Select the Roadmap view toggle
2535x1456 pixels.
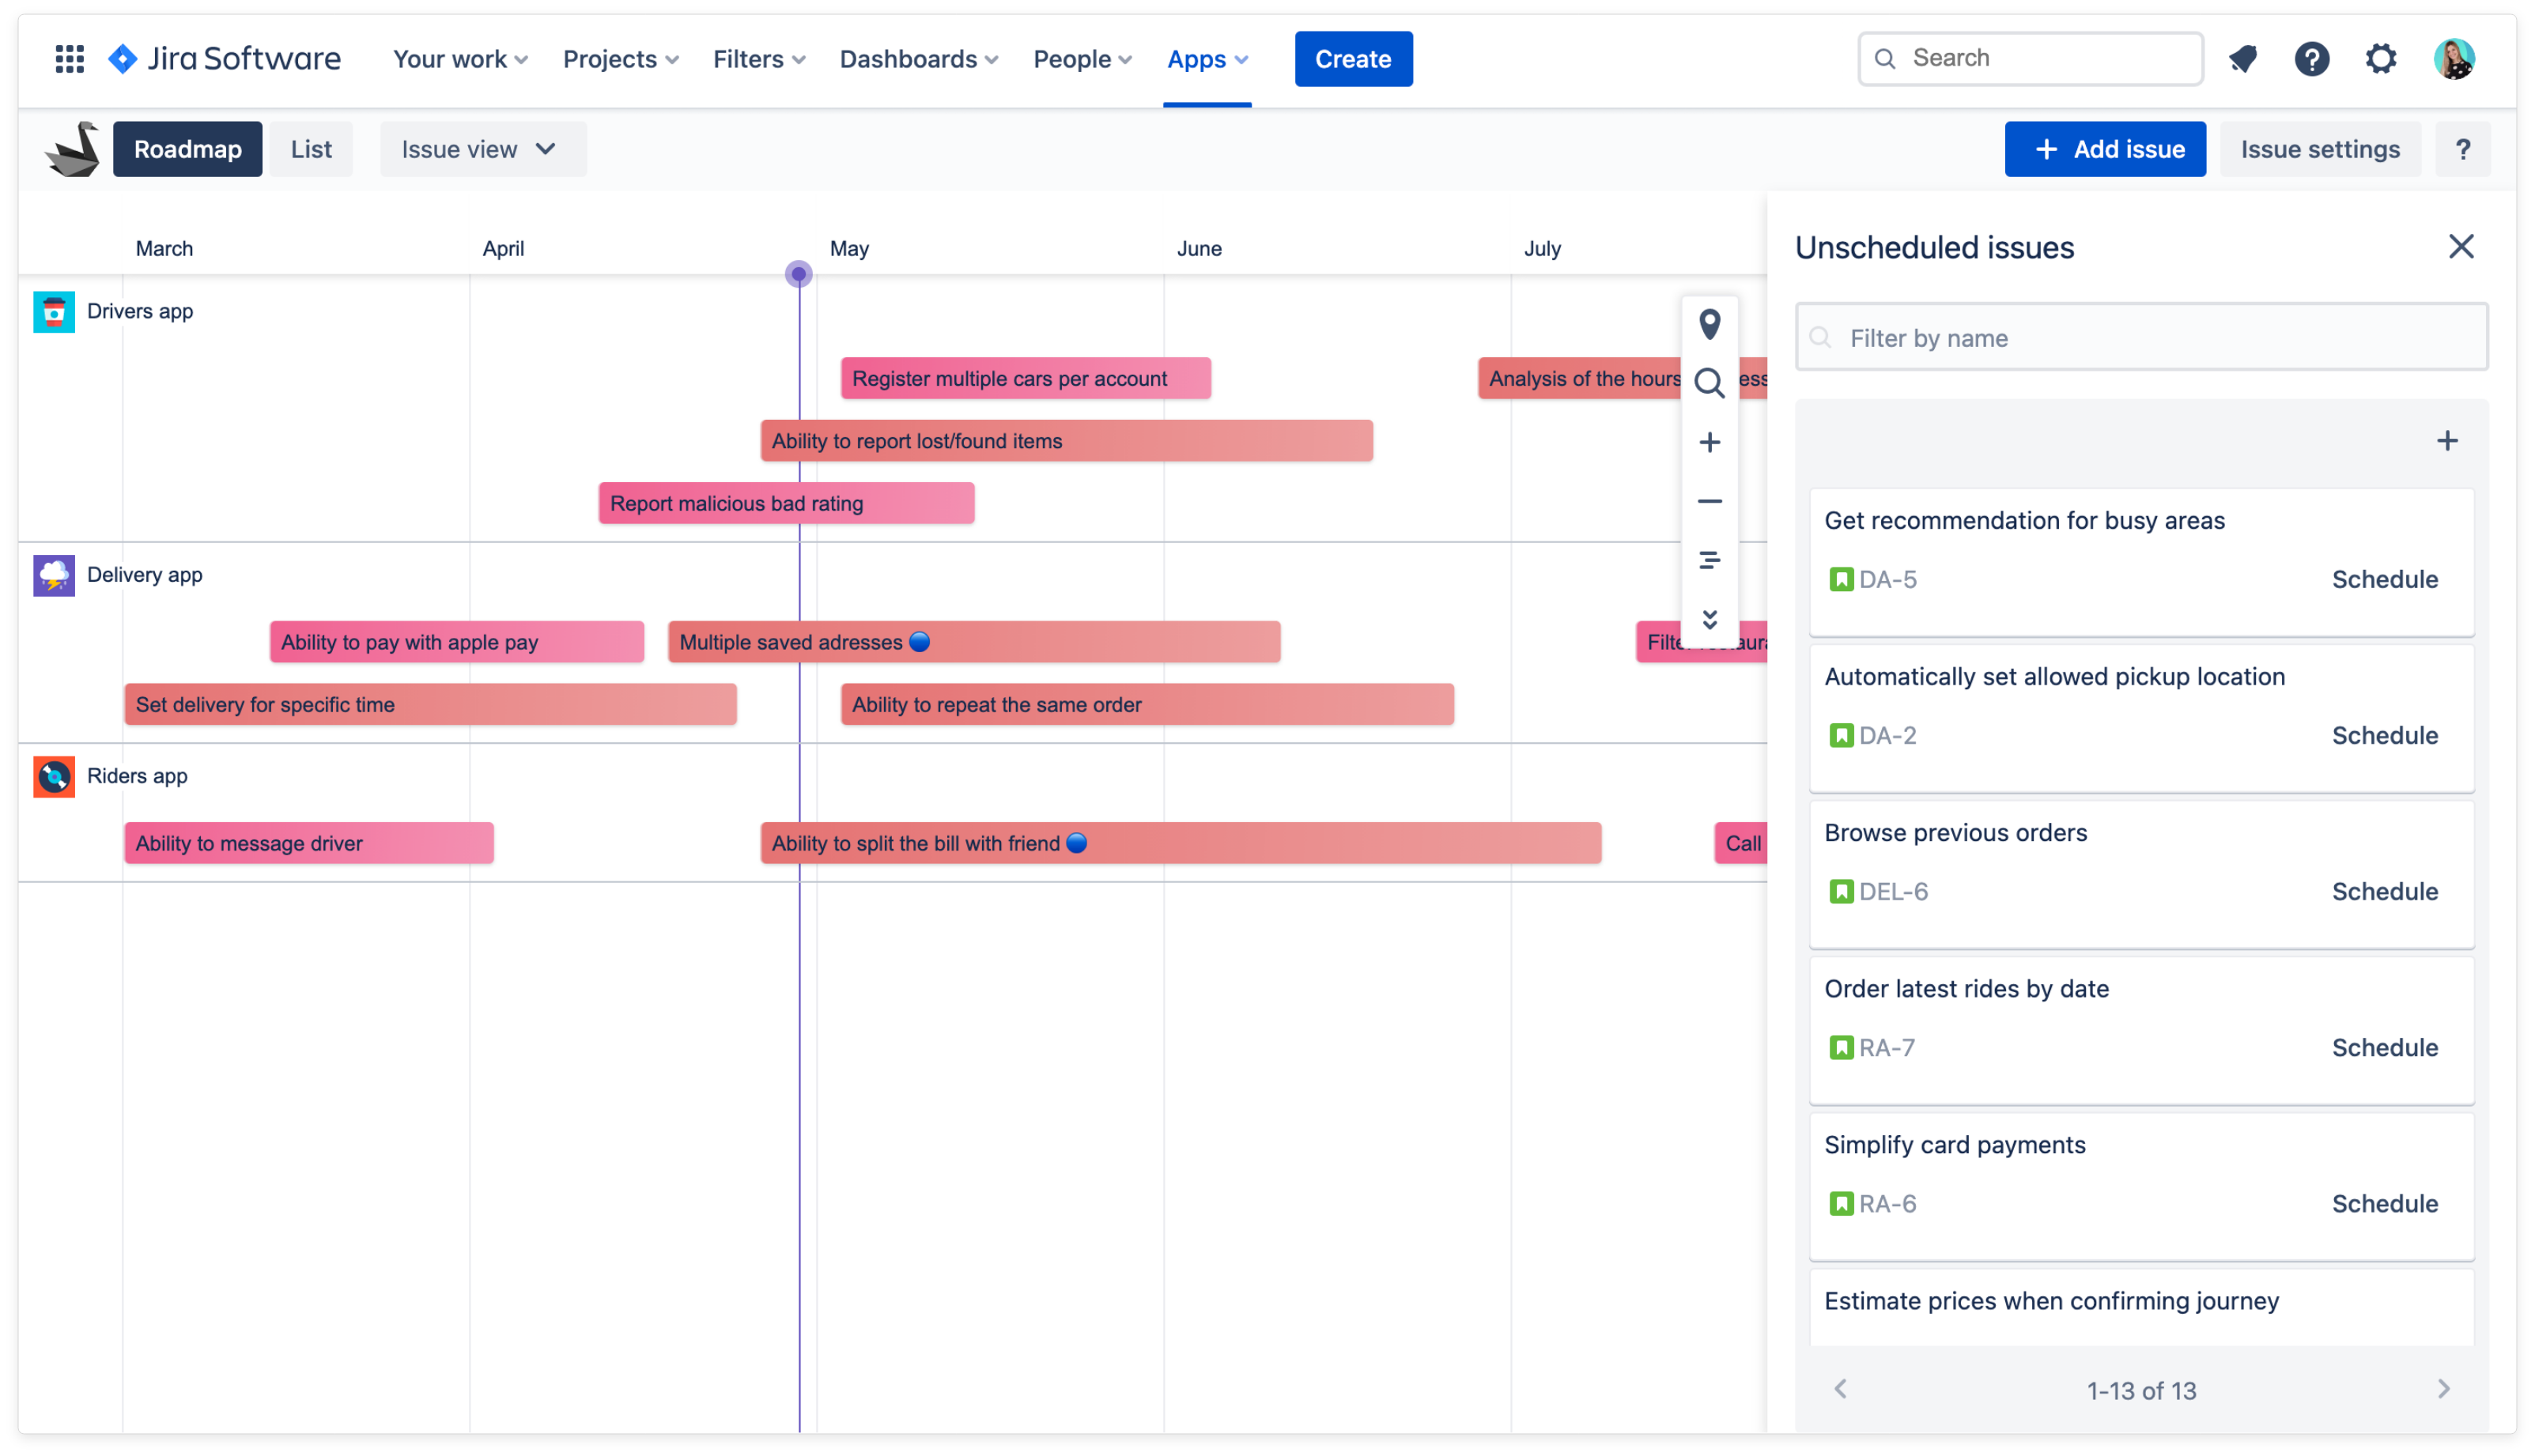coord(187,149)
